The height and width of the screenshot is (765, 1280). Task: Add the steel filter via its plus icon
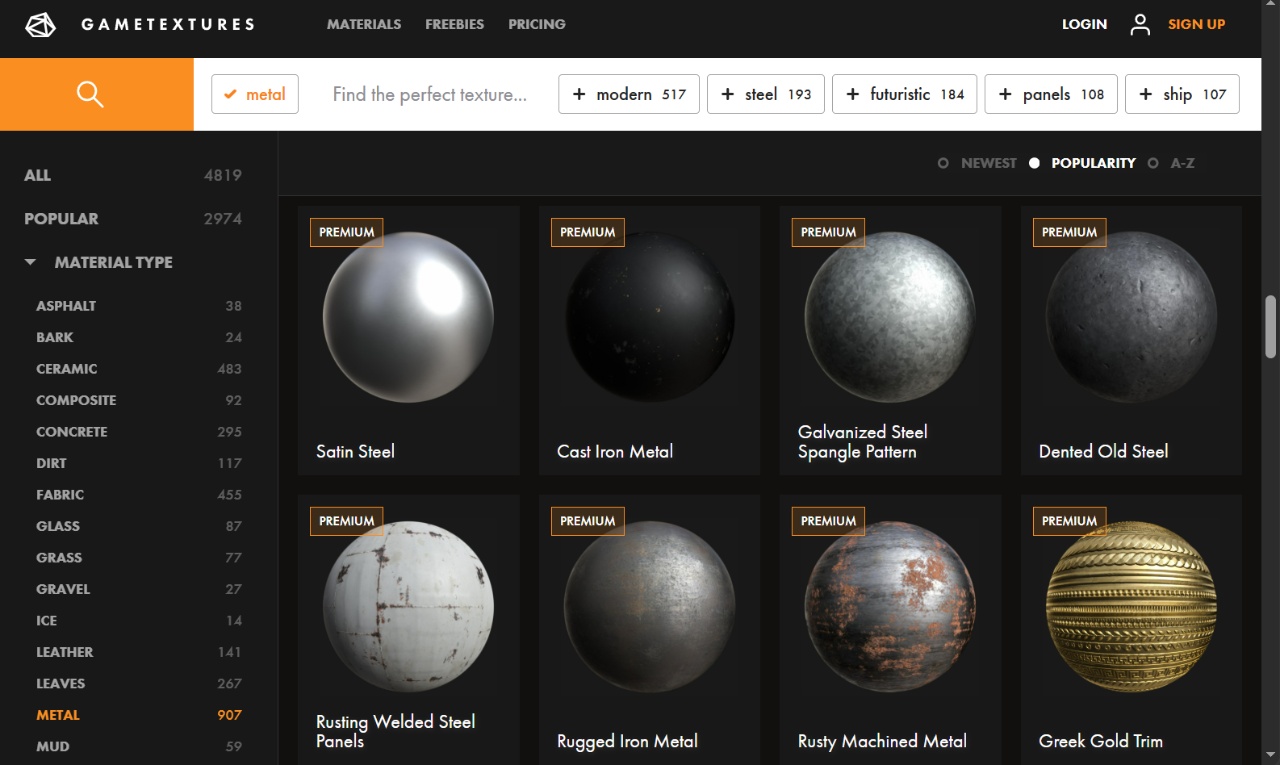[x=726, y=93]
